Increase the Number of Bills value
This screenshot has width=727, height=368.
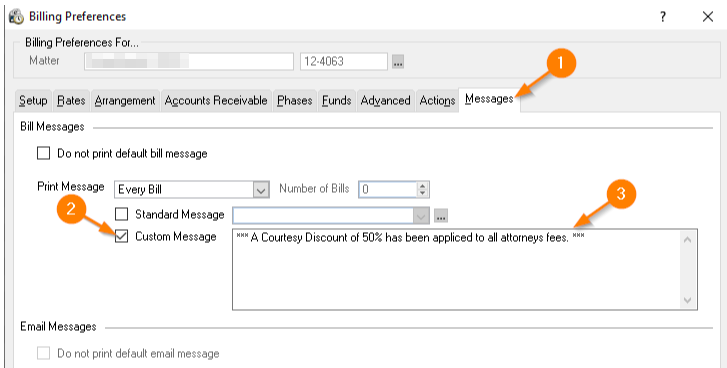click(422, 185)
